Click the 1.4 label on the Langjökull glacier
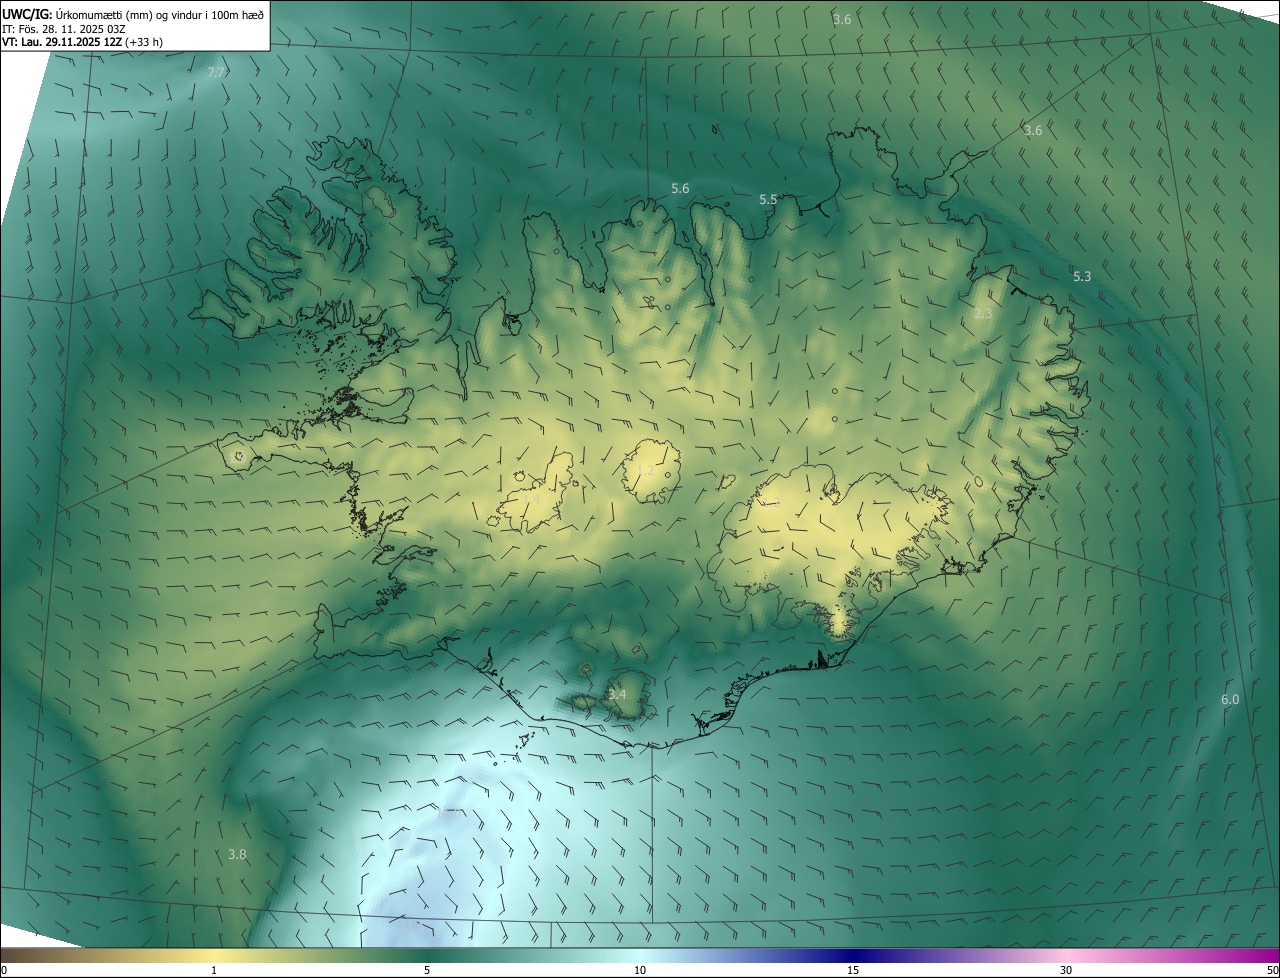The width and height of the screenshot is (1280, 978). click(x=531, y=499)
